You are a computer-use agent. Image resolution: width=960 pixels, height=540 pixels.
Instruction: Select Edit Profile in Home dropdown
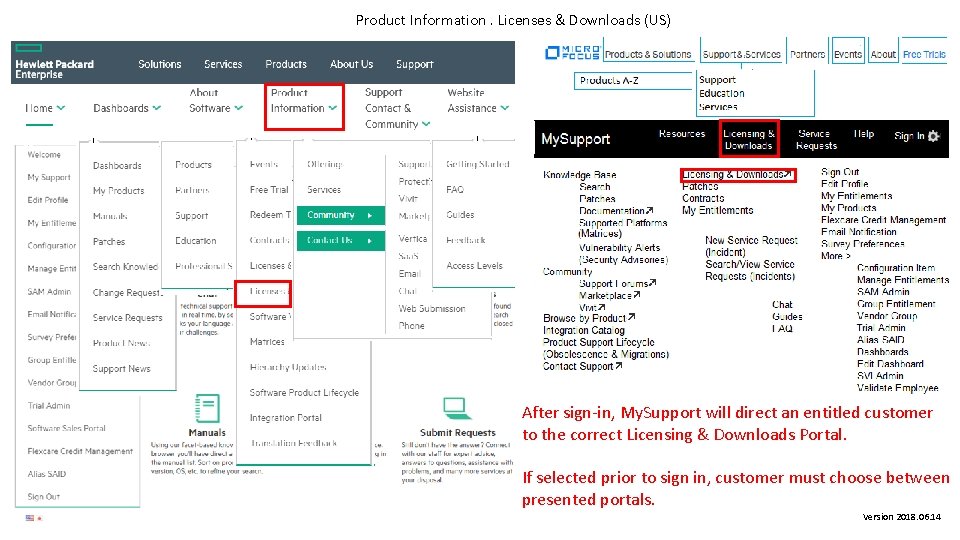[x=48, y=200]
